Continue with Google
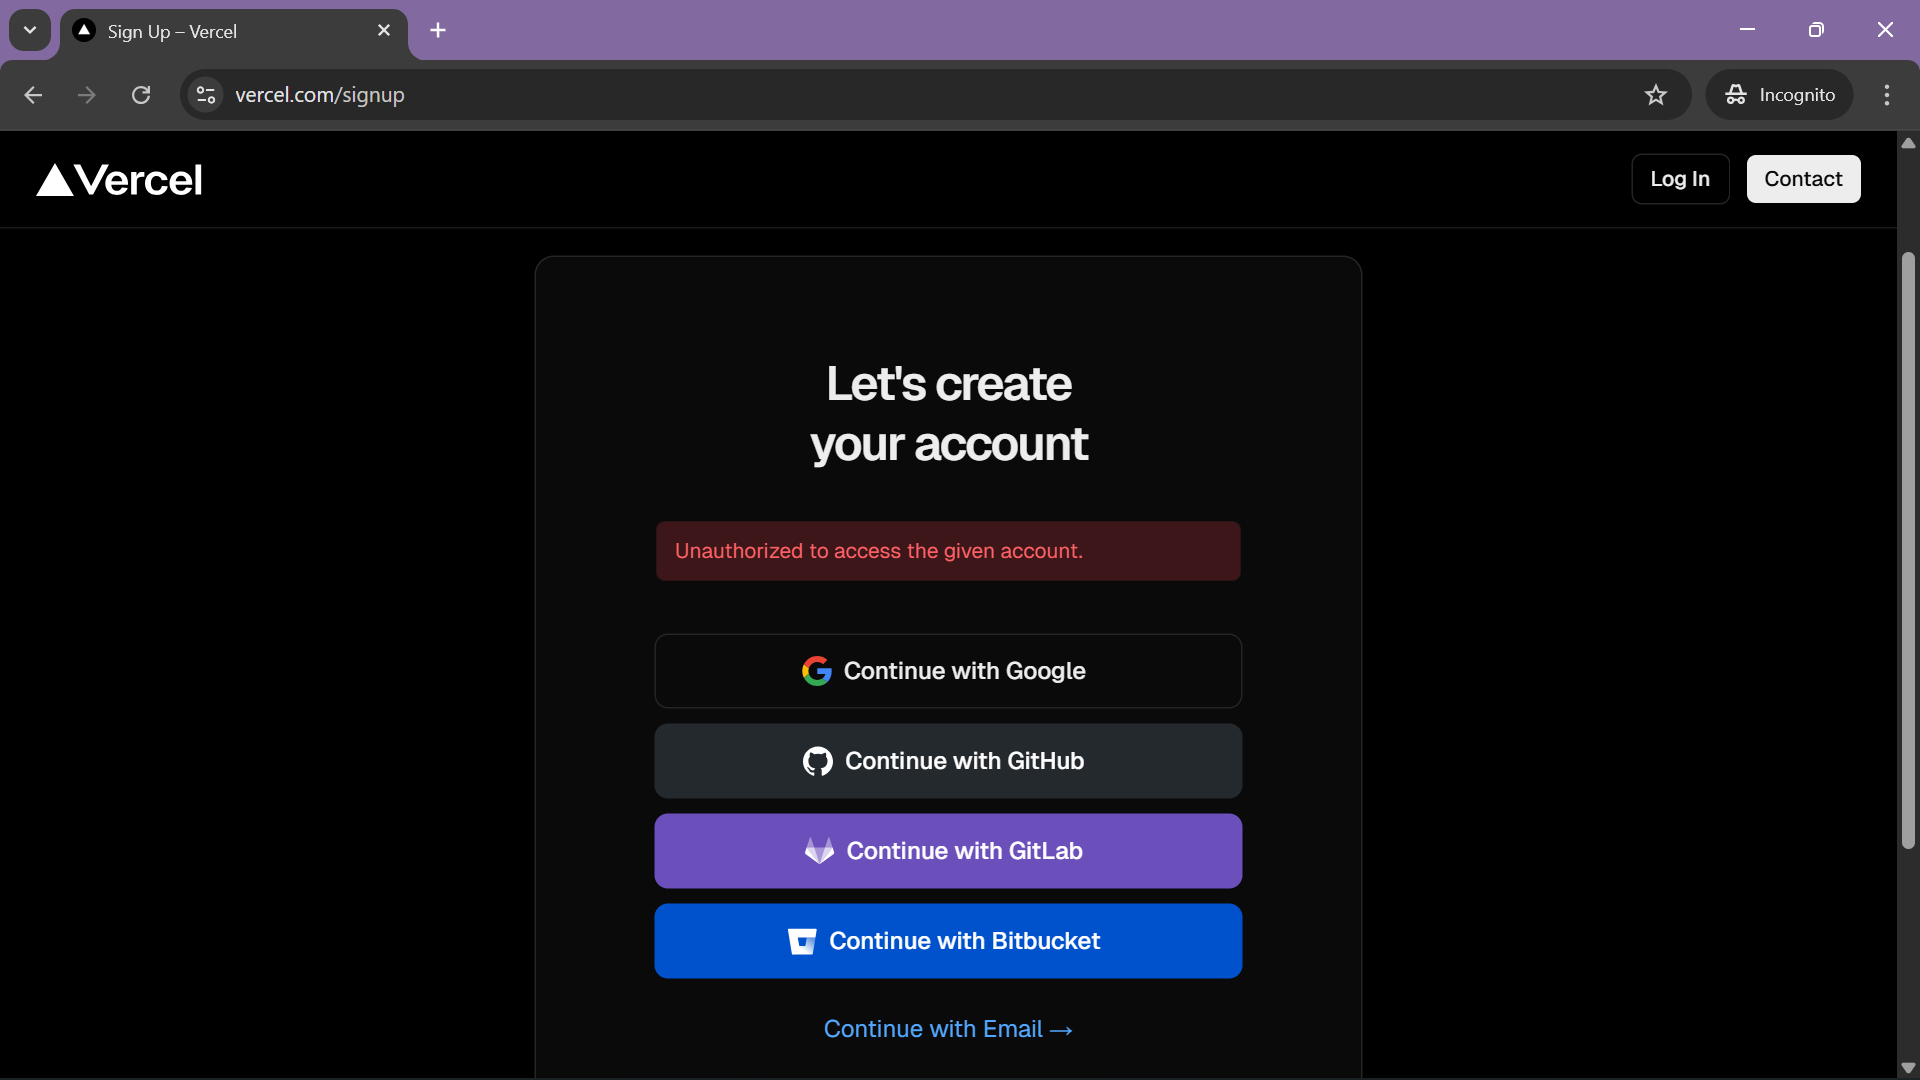The width and height of the screenshot is (1920, 1080). [x=948, y=671]
